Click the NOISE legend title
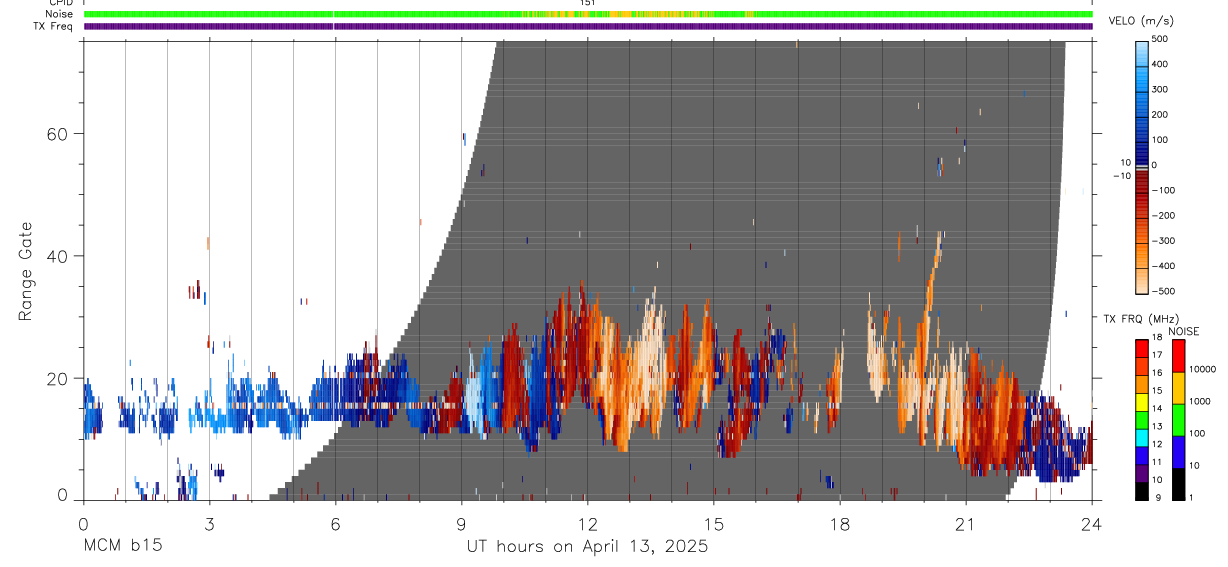Viewport: 1228px width, 567px height. pos(1184,331)
